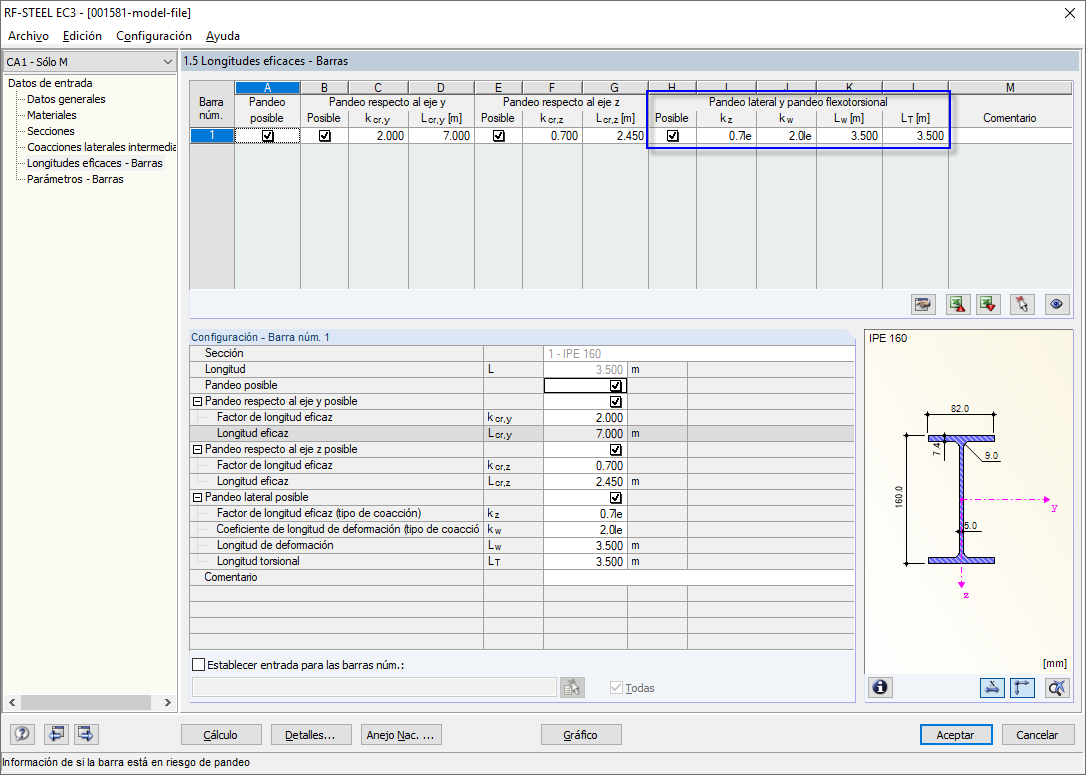
Task: Click the Gráfico button
Action: click(581, 735)
